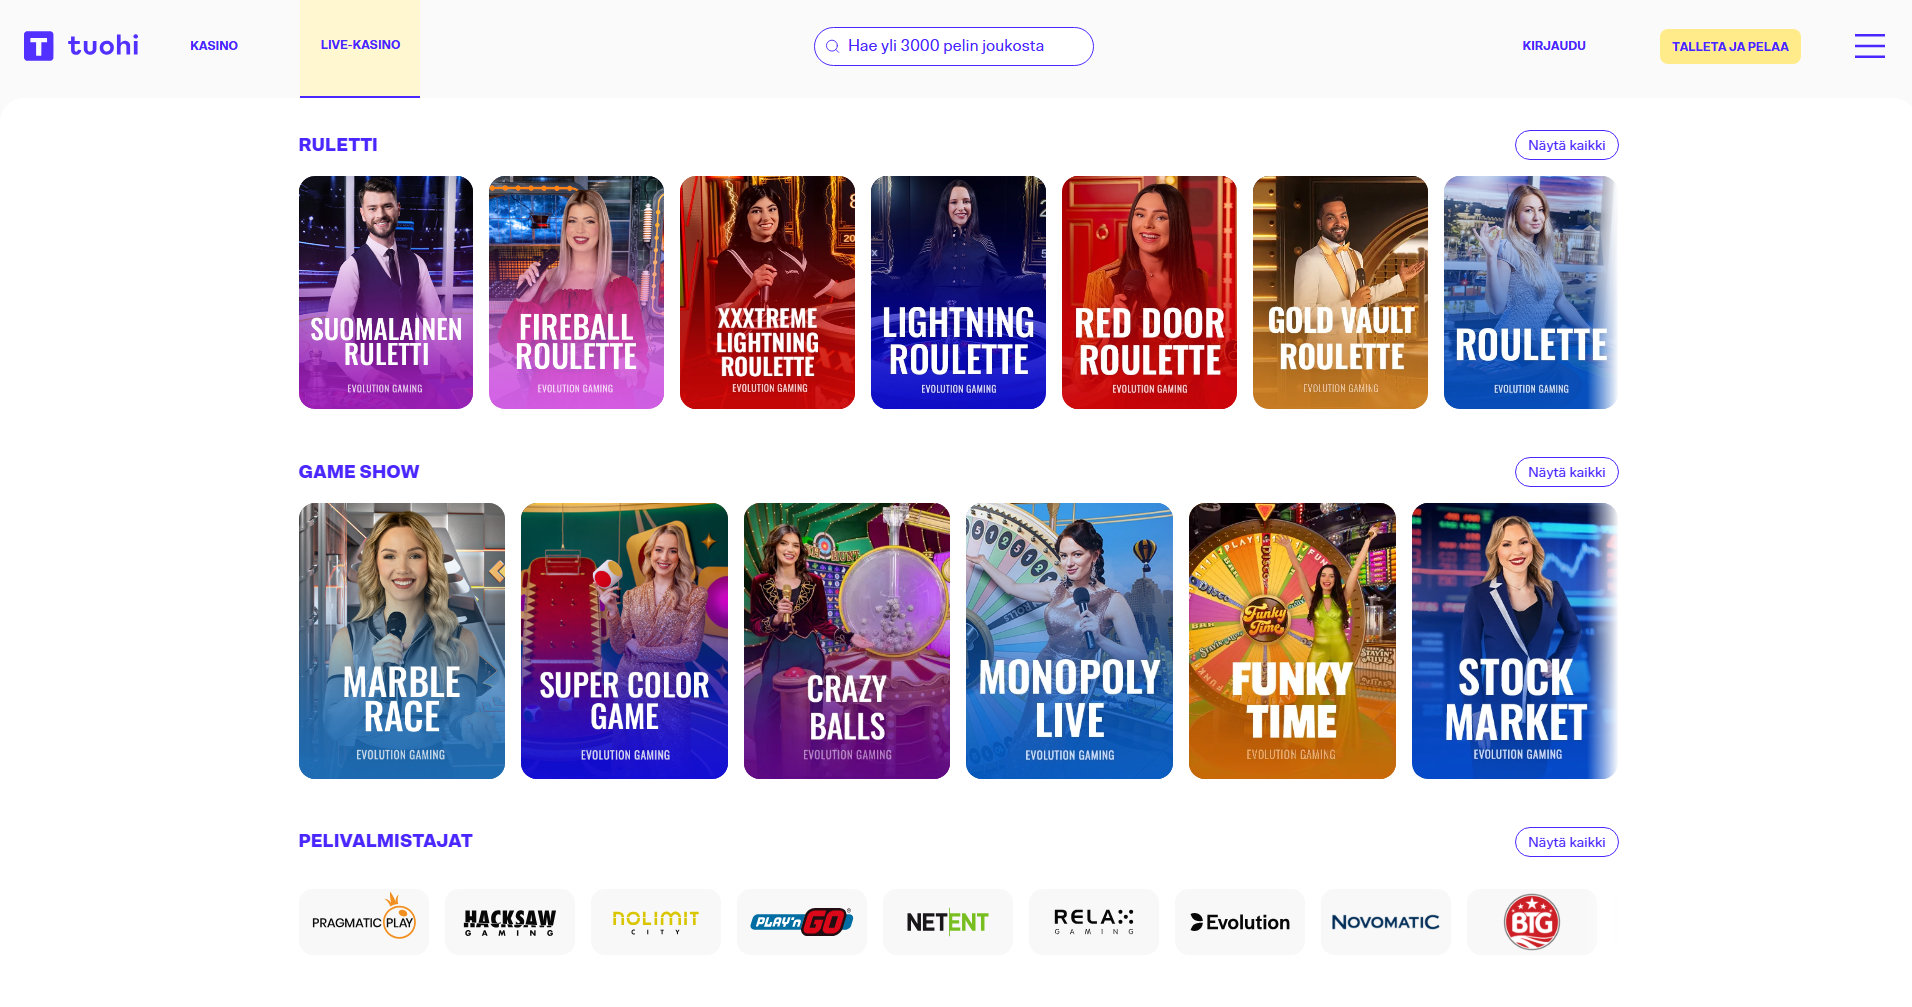
Task: Select the BTG provider logo
Action: 1532,922
